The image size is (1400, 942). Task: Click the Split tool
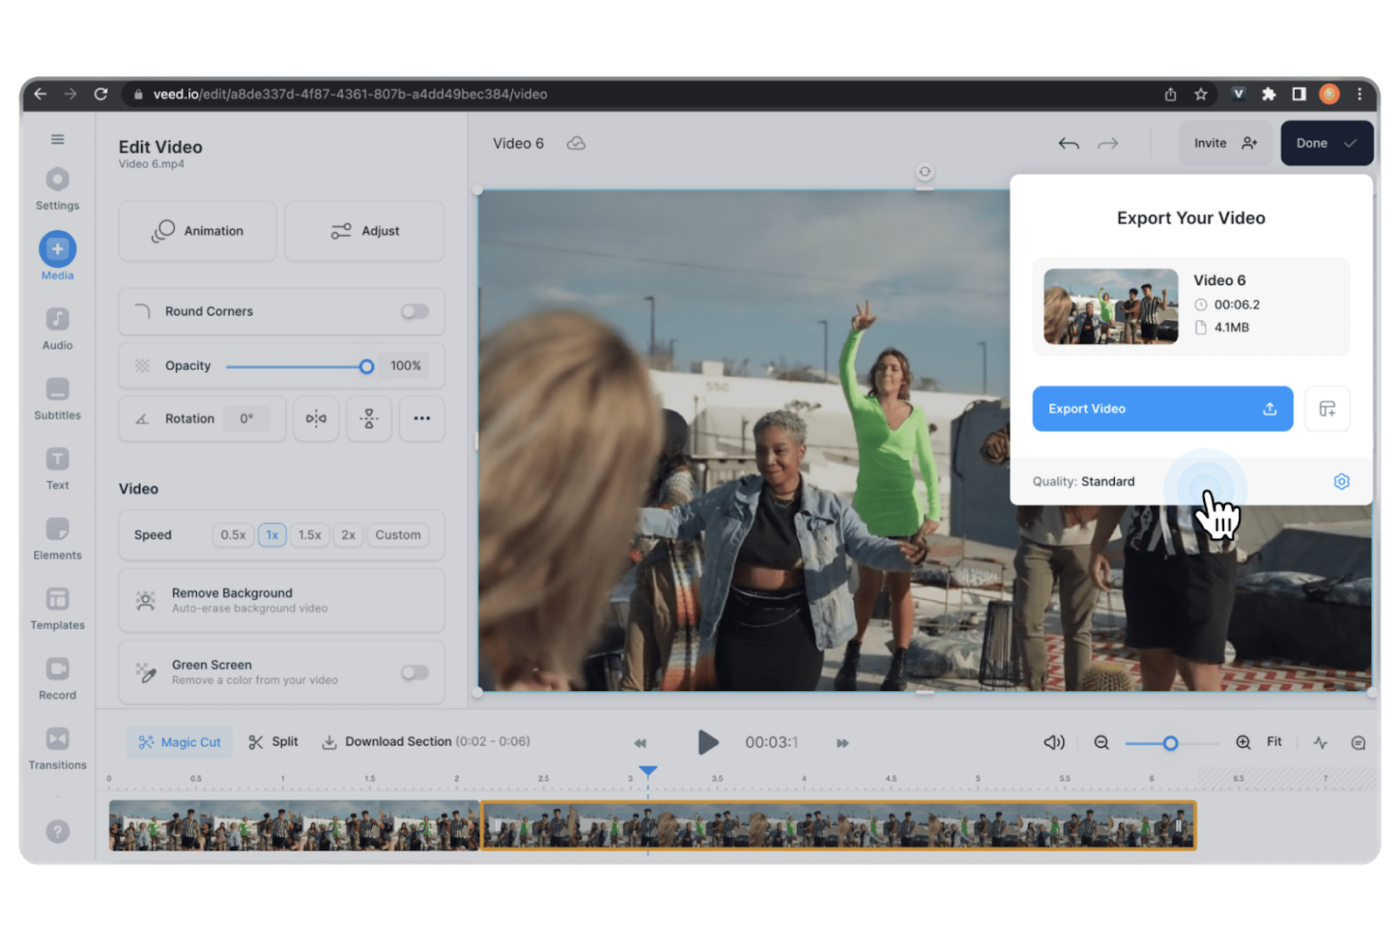tap(273, 742)
